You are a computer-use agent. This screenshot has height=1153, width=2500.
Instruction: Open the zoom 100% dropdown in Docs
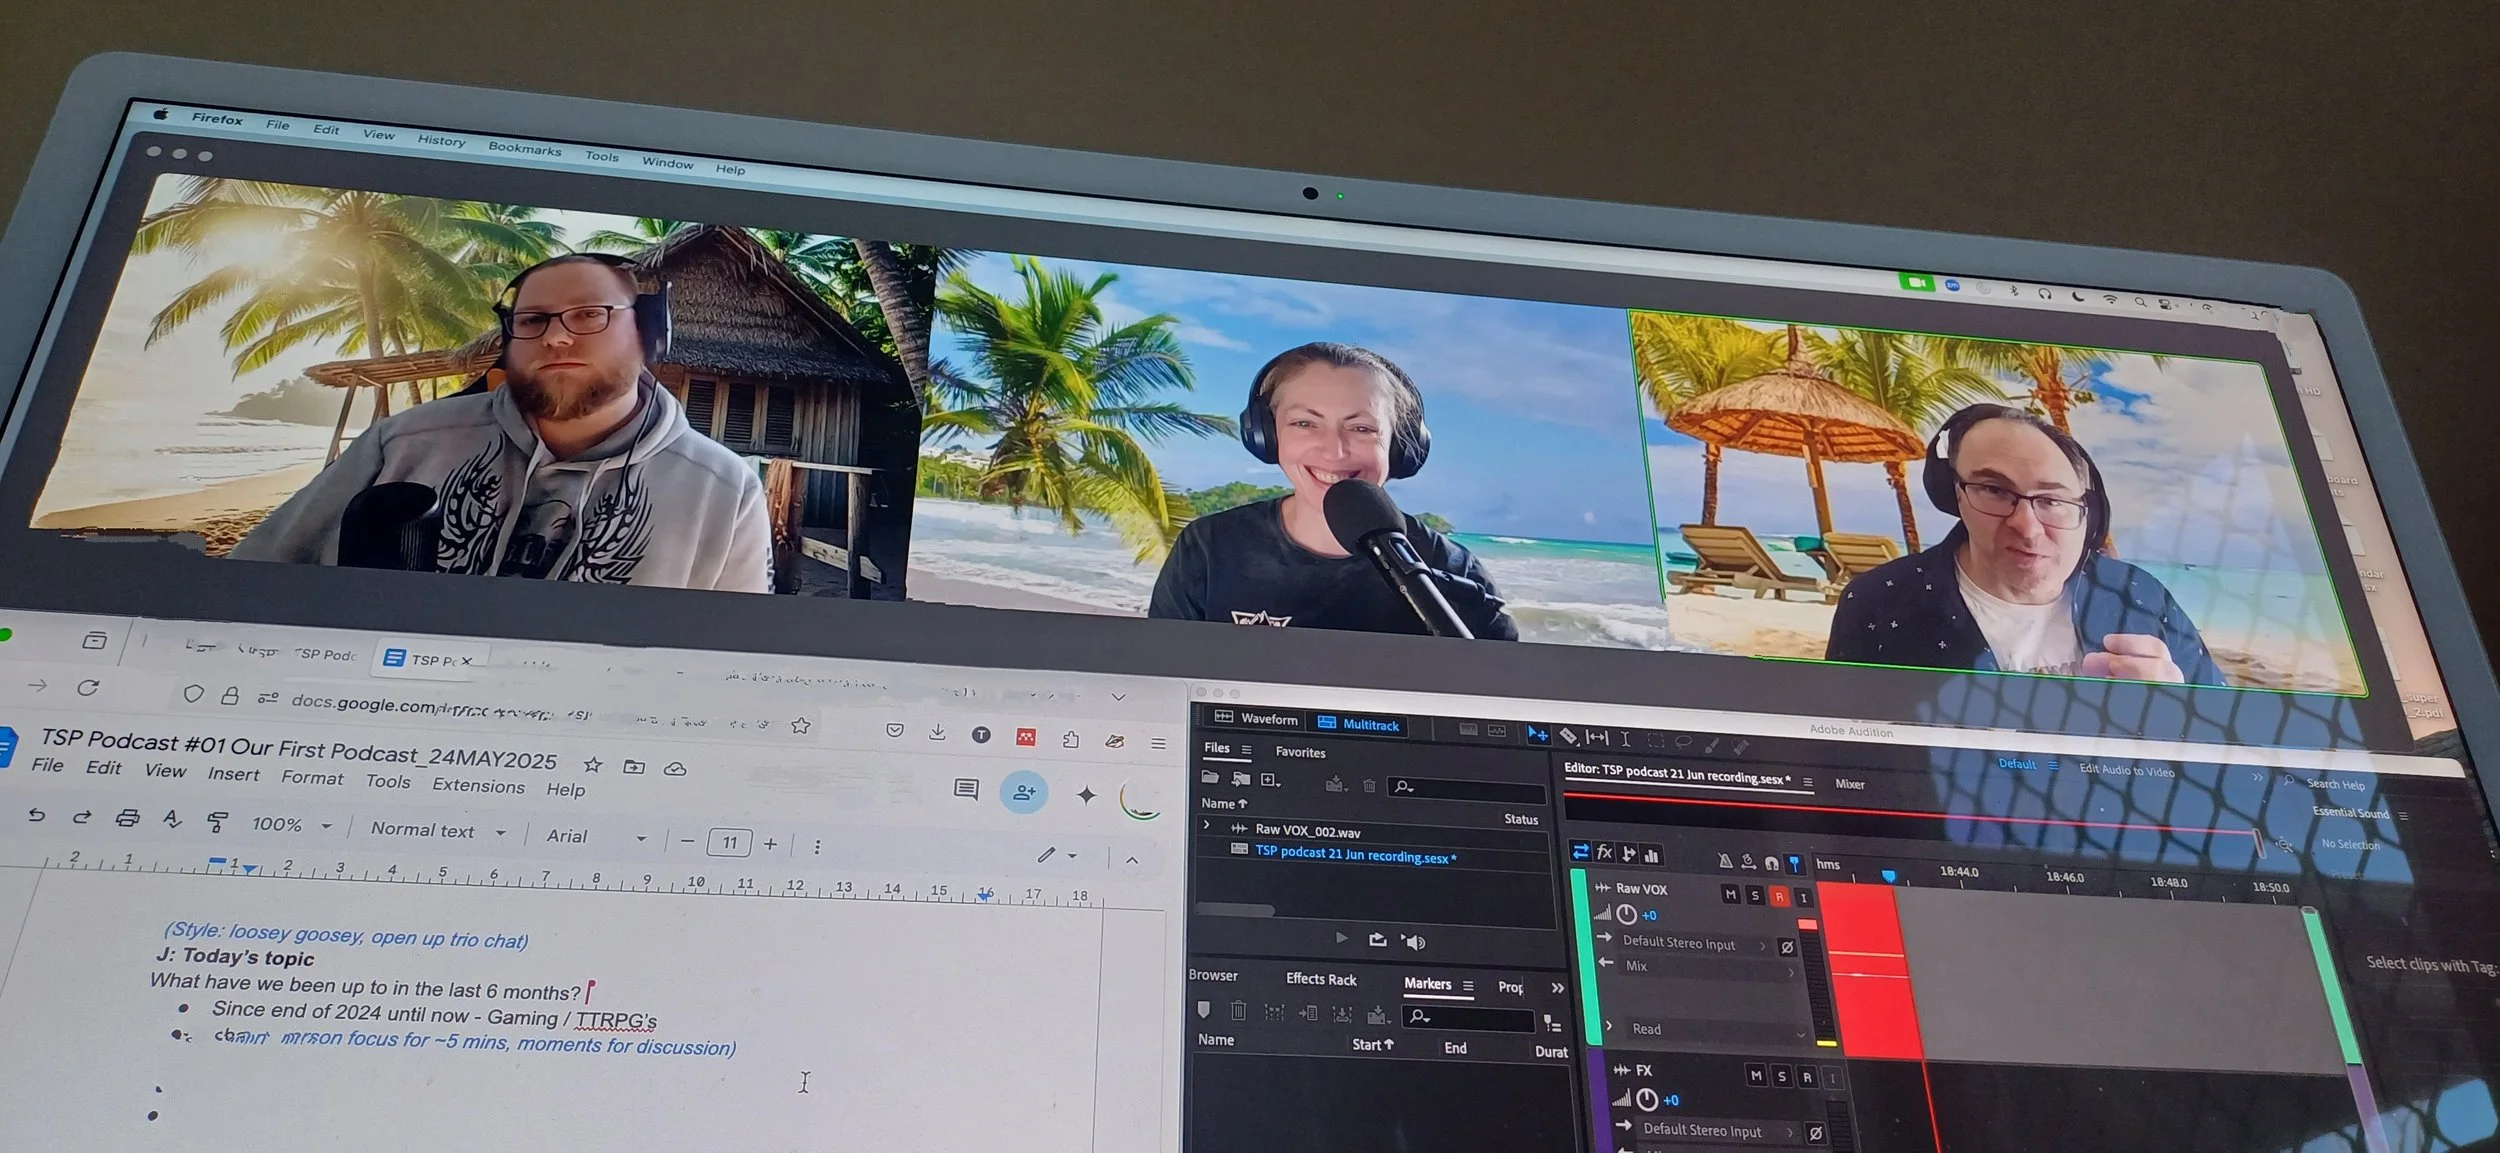(x=291, y=824)
